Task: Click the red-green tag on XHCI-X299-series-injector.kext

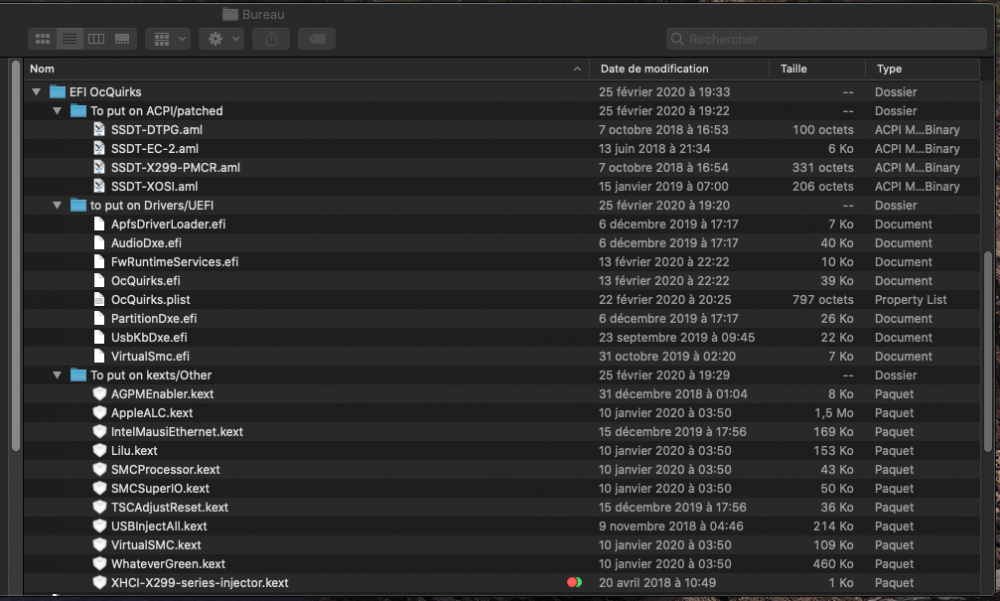Action: (x=575, y=582)
